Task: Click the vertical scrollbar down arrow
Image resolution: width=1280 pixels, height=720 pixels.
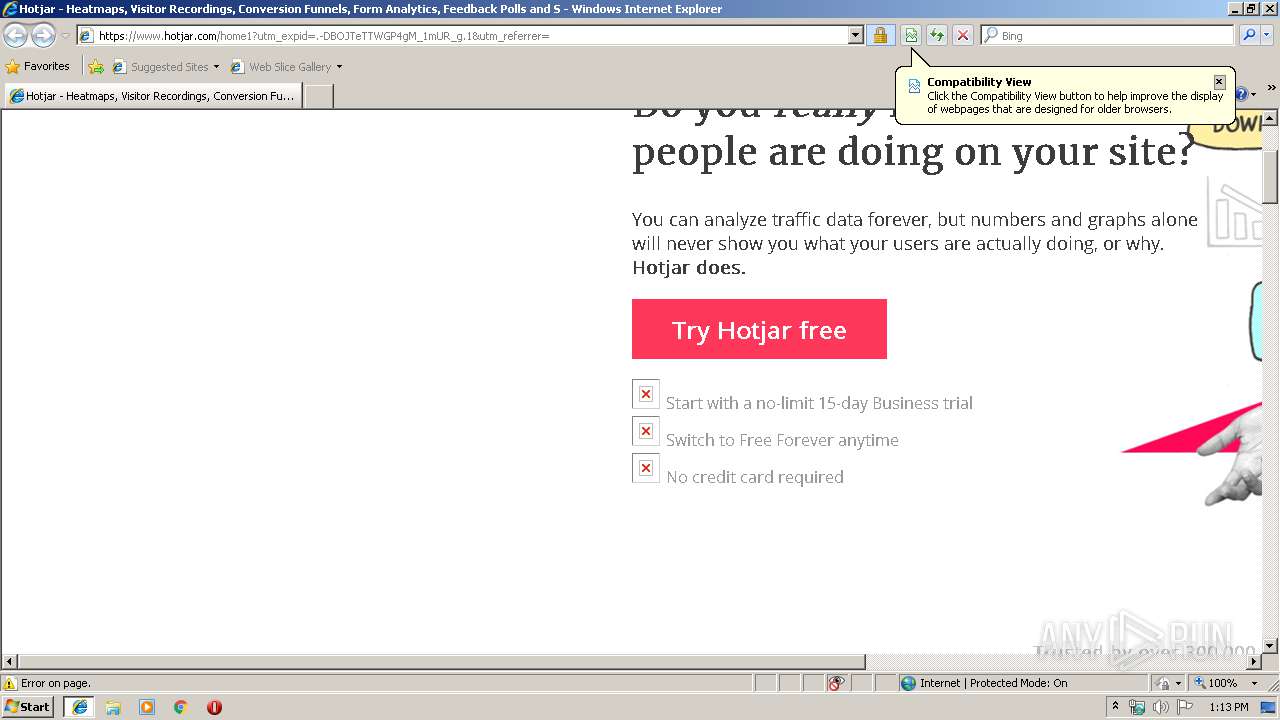Action: pos(1271,647)
